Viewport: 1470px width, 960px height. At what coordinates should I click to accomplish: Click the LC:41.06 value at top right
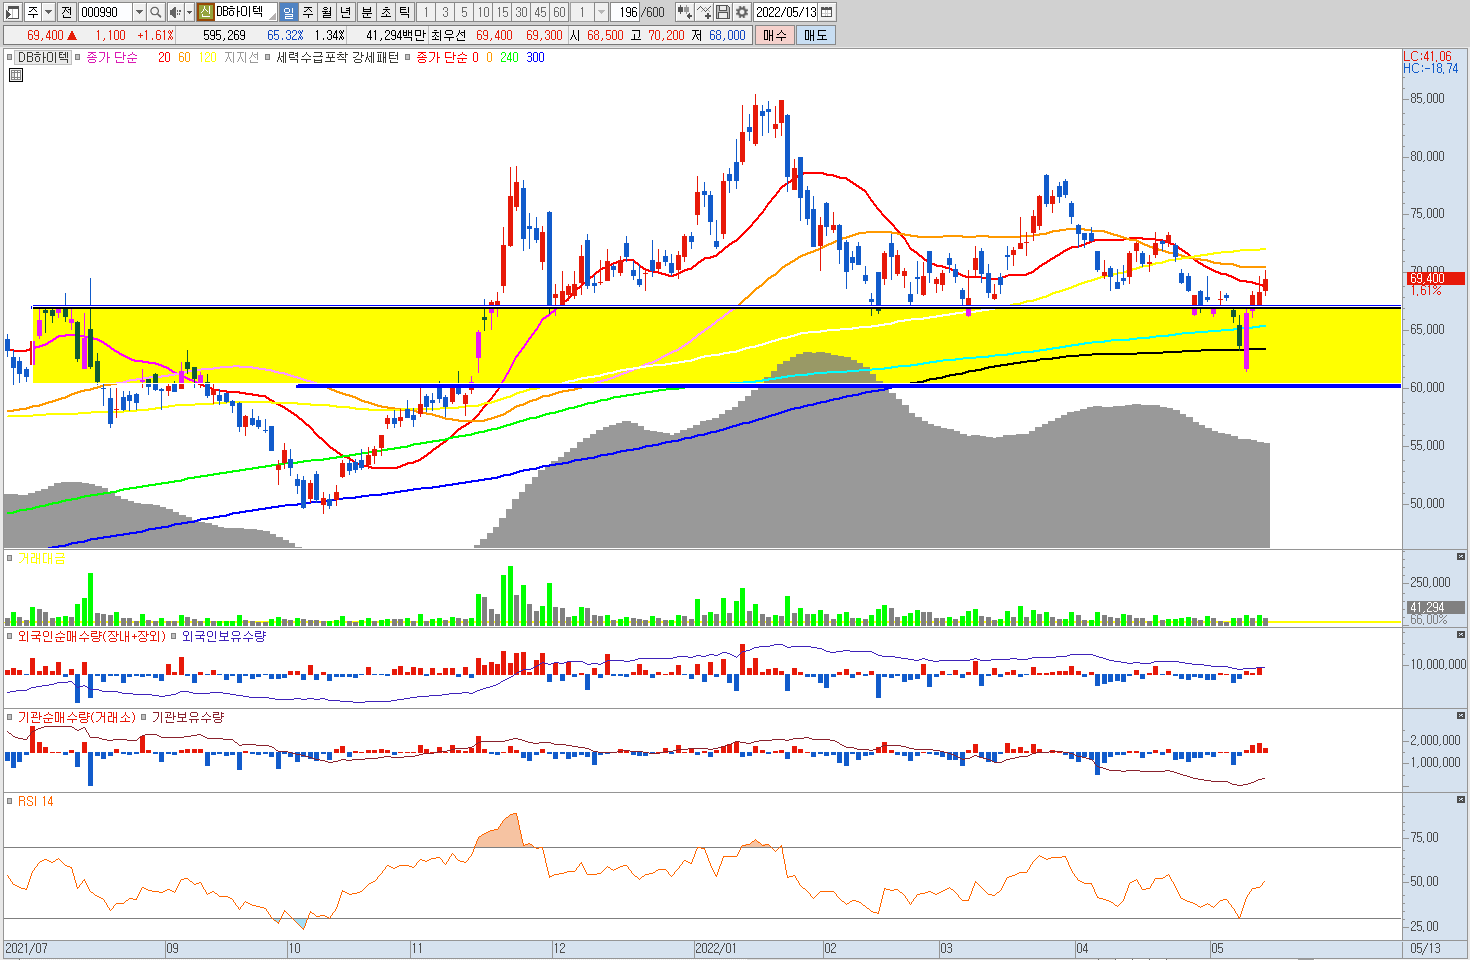tap(1427, 57)
